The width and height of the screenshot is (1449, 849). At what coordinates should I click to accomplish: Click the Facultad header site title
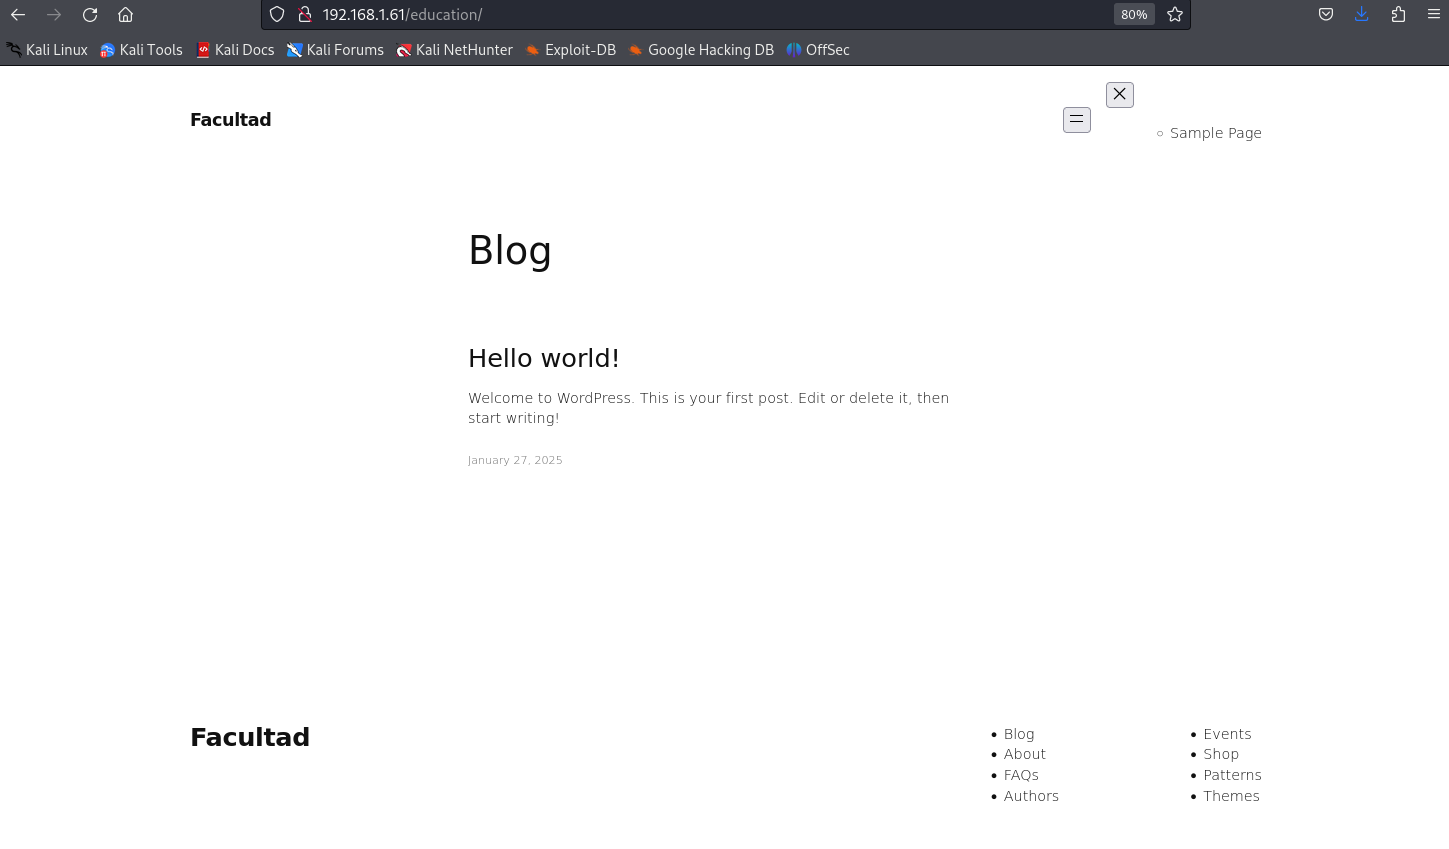230,120
